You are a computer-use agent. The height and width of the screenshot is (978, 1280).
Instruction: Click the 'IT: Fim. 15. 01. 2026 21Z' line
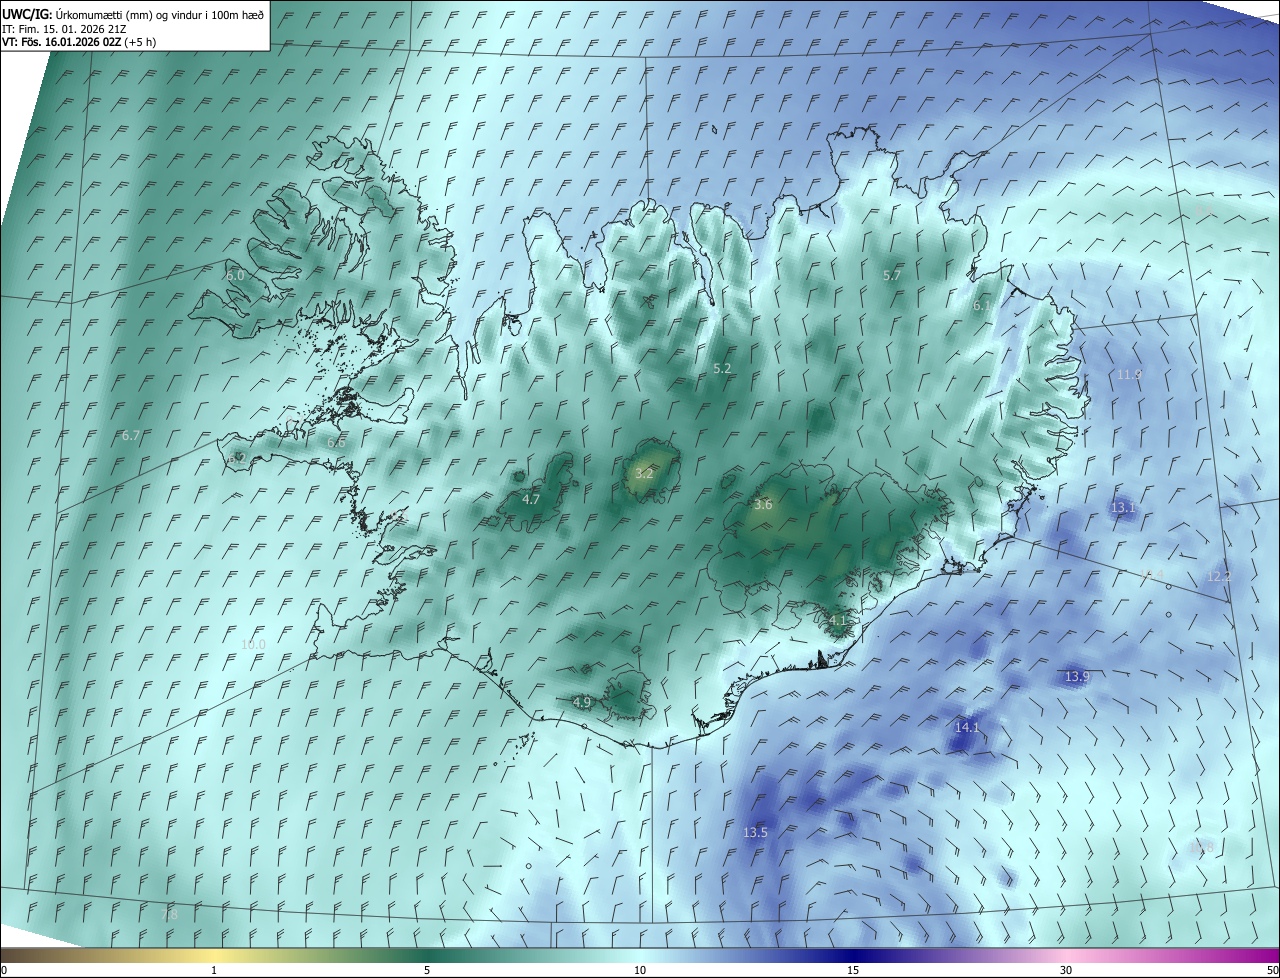(64, 29)
